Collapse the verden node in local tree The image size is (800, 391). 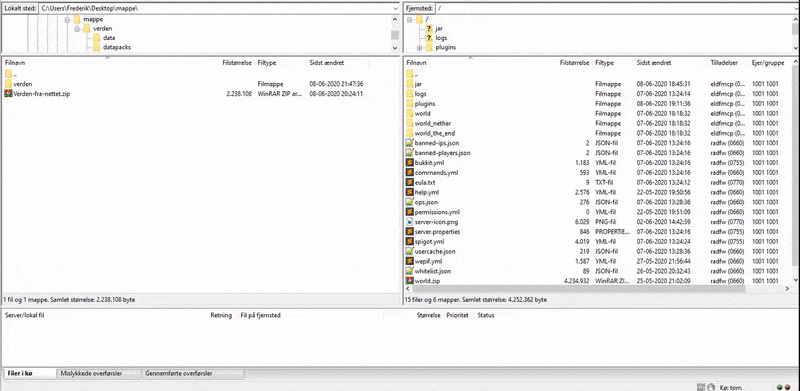(x=77, y=29)
